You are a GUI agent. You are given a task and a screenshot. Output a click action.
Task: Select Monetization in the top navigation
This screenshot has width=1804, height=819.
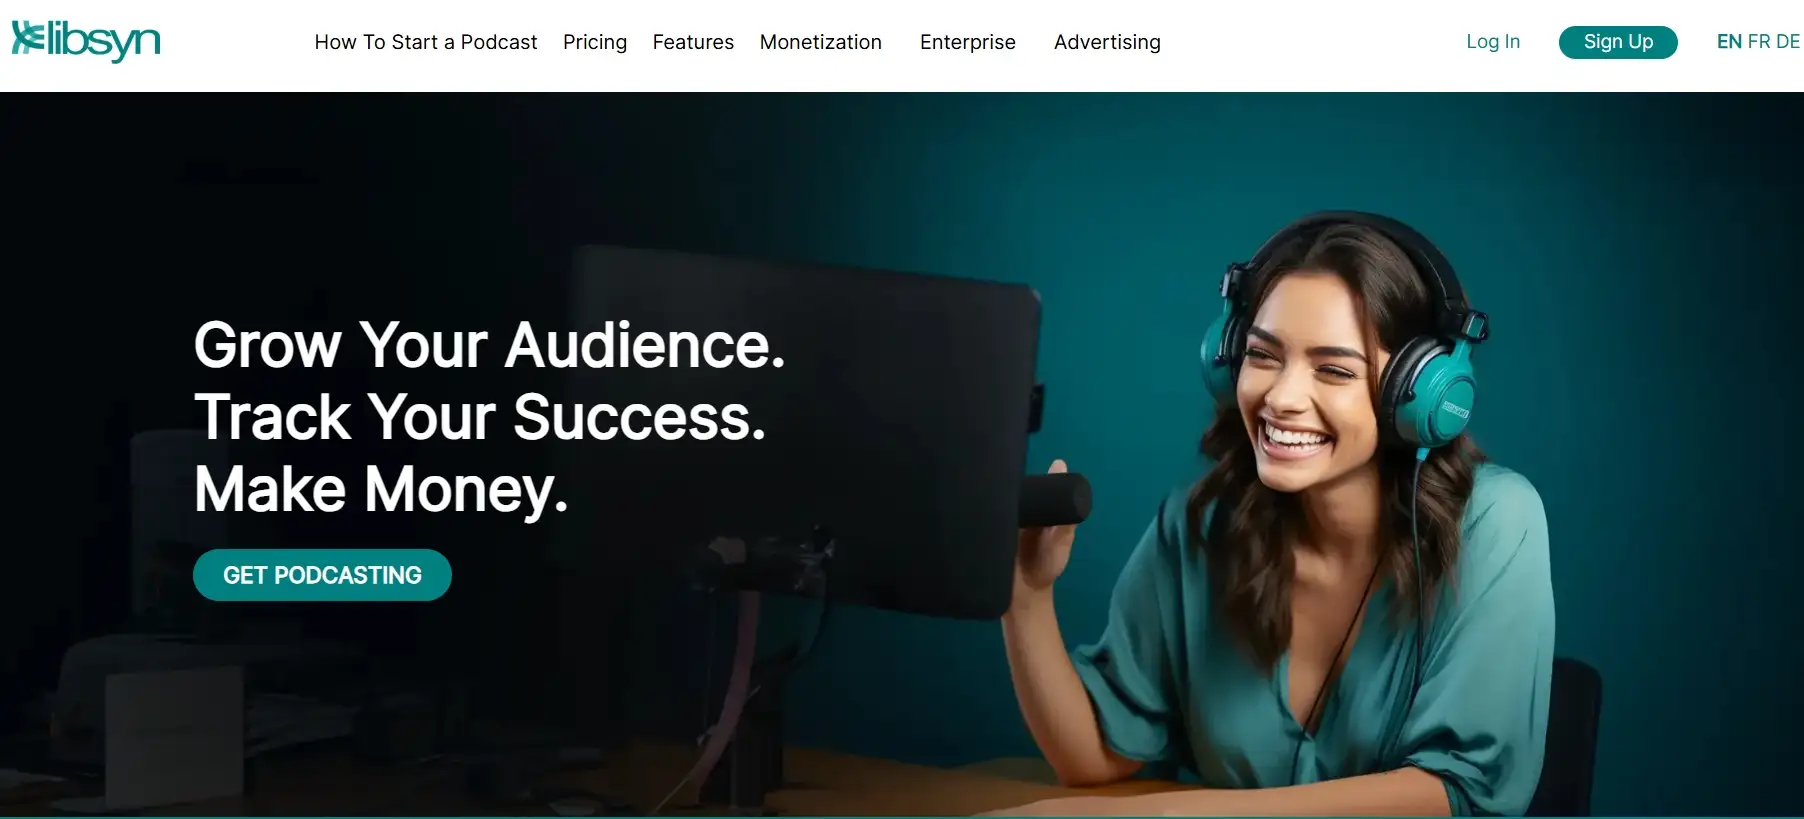click(821, 42)
